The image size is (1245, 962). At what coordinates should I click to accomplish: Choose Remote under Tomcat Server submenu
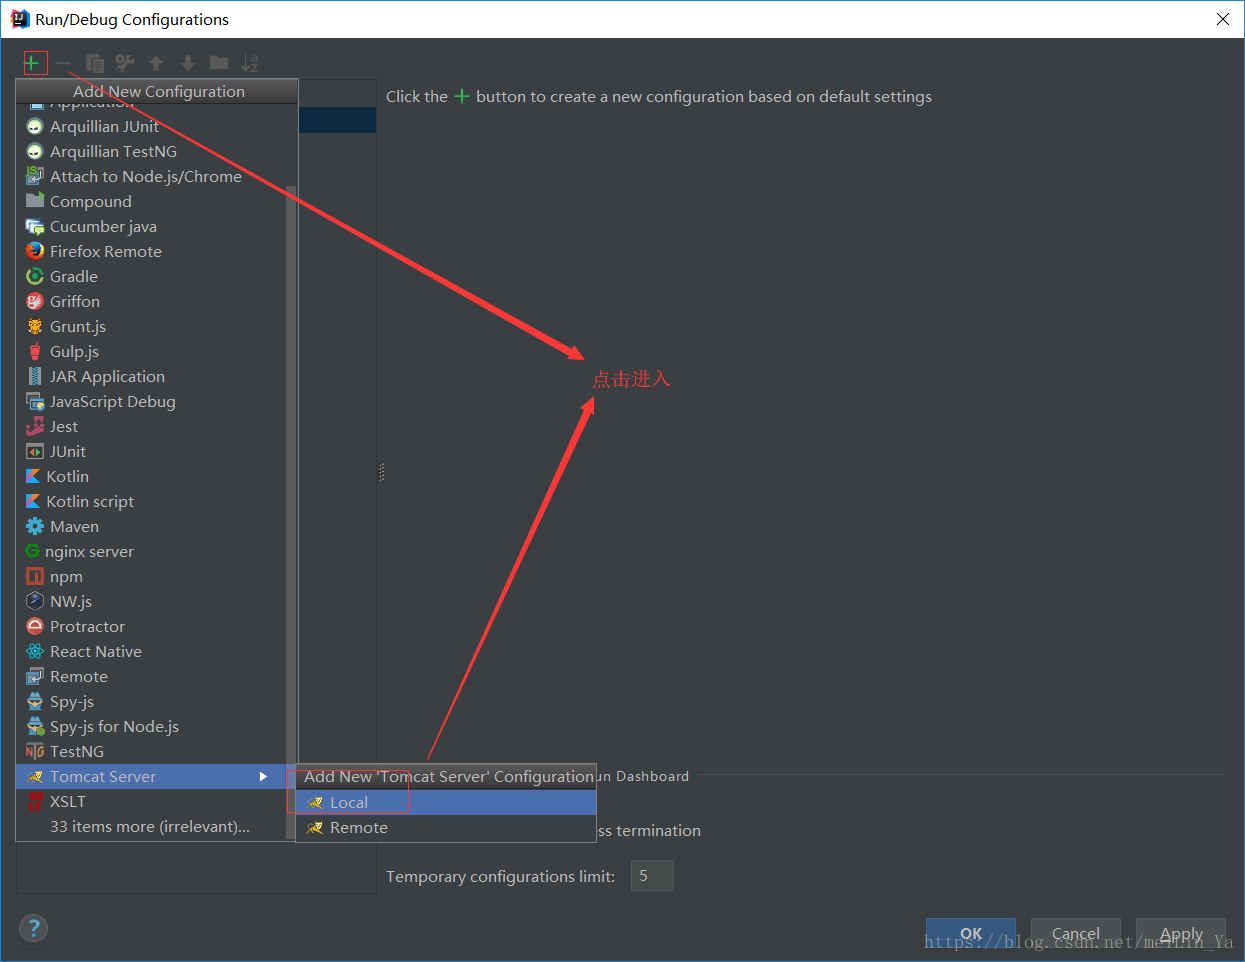click(x=446, y=827)
